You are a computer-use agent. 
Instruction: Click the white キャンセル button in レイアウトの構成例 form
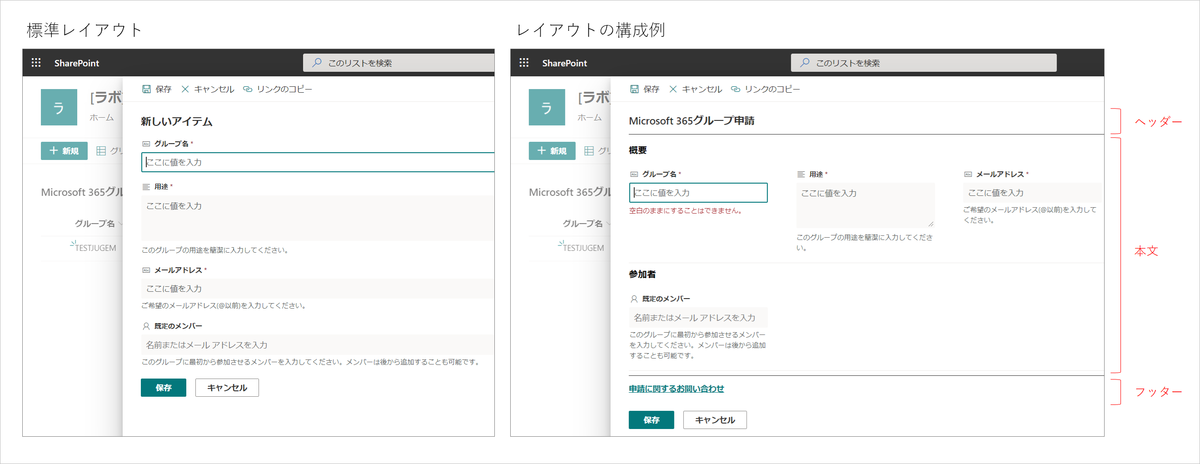[x=715, y=420]
